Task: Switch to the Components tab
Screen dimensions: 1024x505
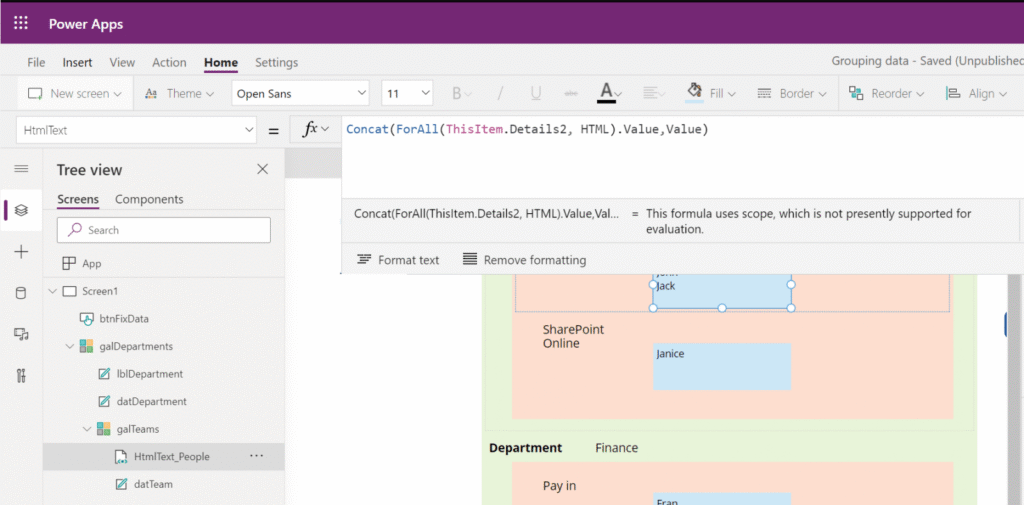Action: click(x=149, y=199)
